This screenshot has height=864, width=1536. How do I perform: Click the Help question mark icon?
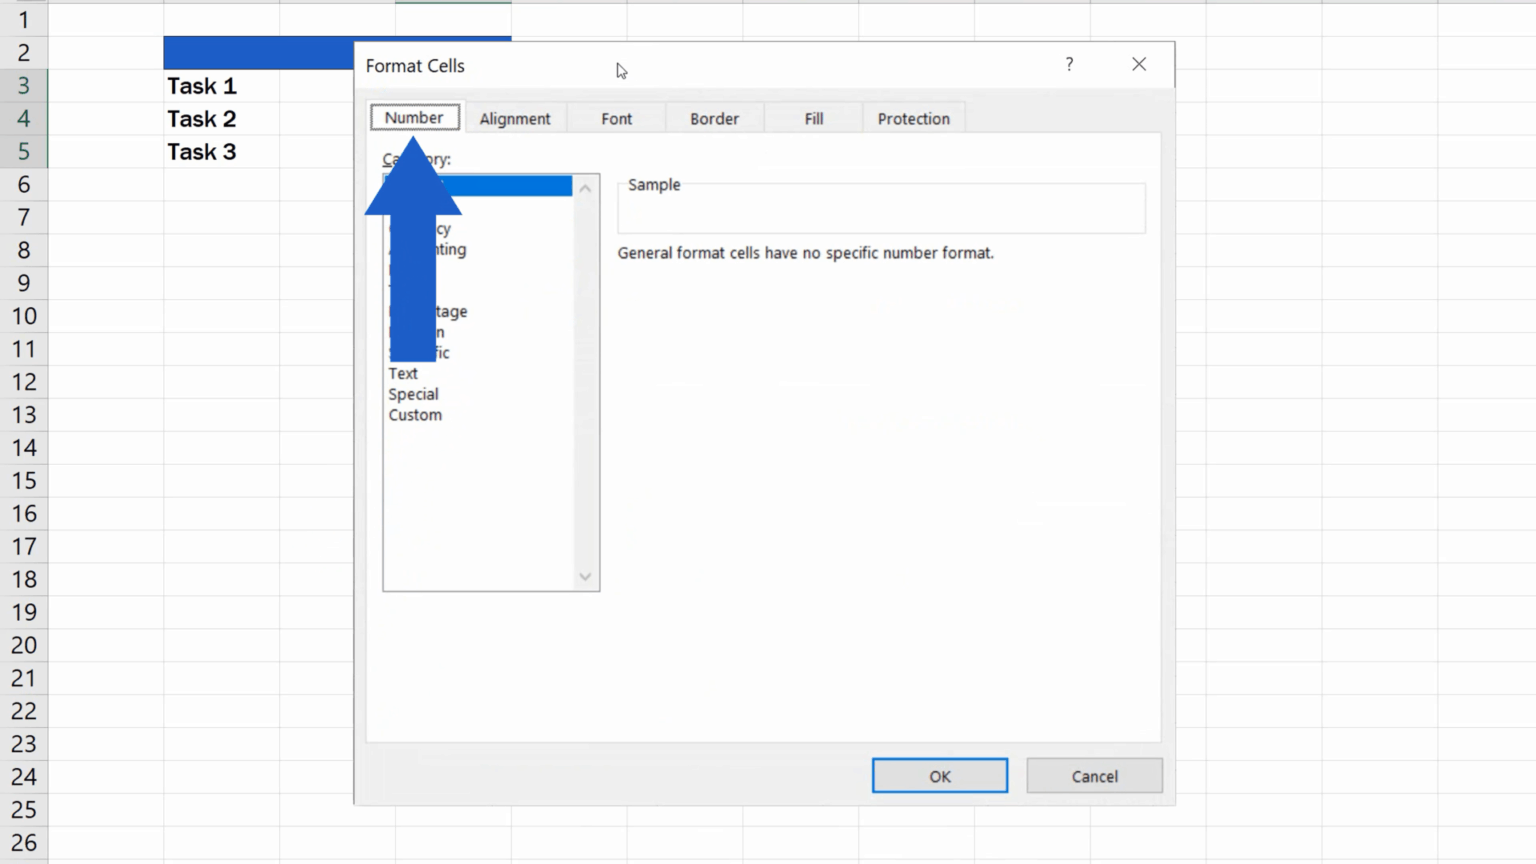1068,64
